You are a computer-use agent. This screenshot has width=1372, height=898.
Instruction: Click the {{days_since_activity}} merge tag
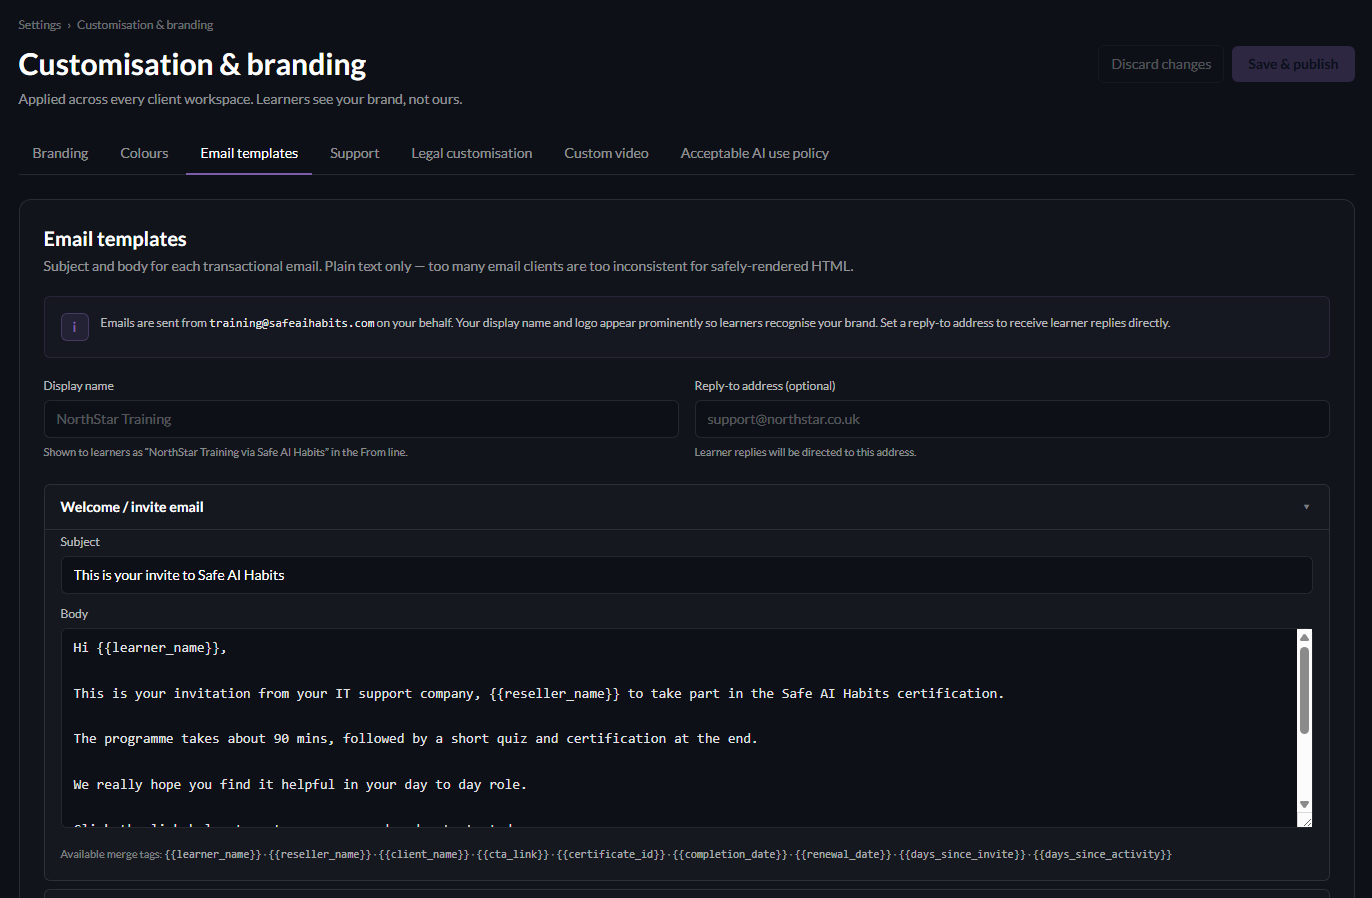pos(1102,854)
